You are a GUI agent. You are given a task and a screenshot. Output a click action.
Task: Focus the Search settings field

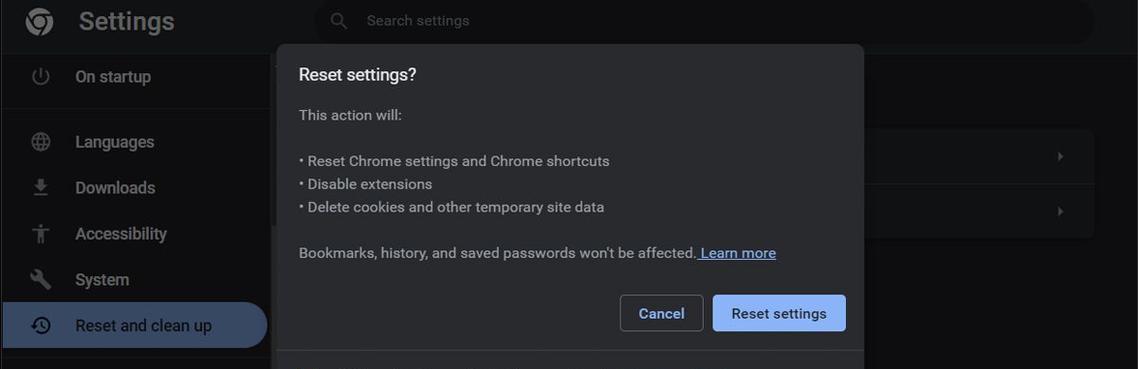704,21
